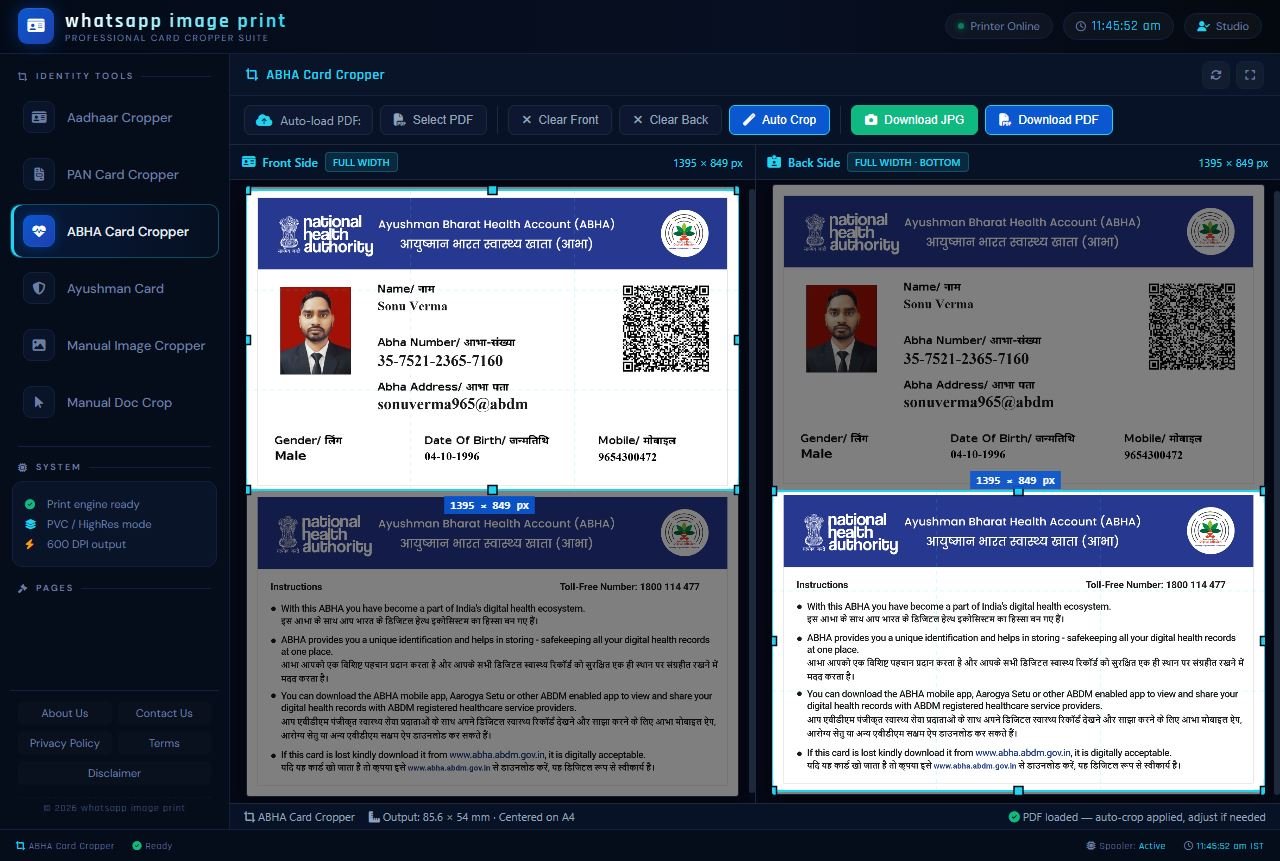
Task: Open the Manual Image Cropper tool
Action: coord(115,345)
